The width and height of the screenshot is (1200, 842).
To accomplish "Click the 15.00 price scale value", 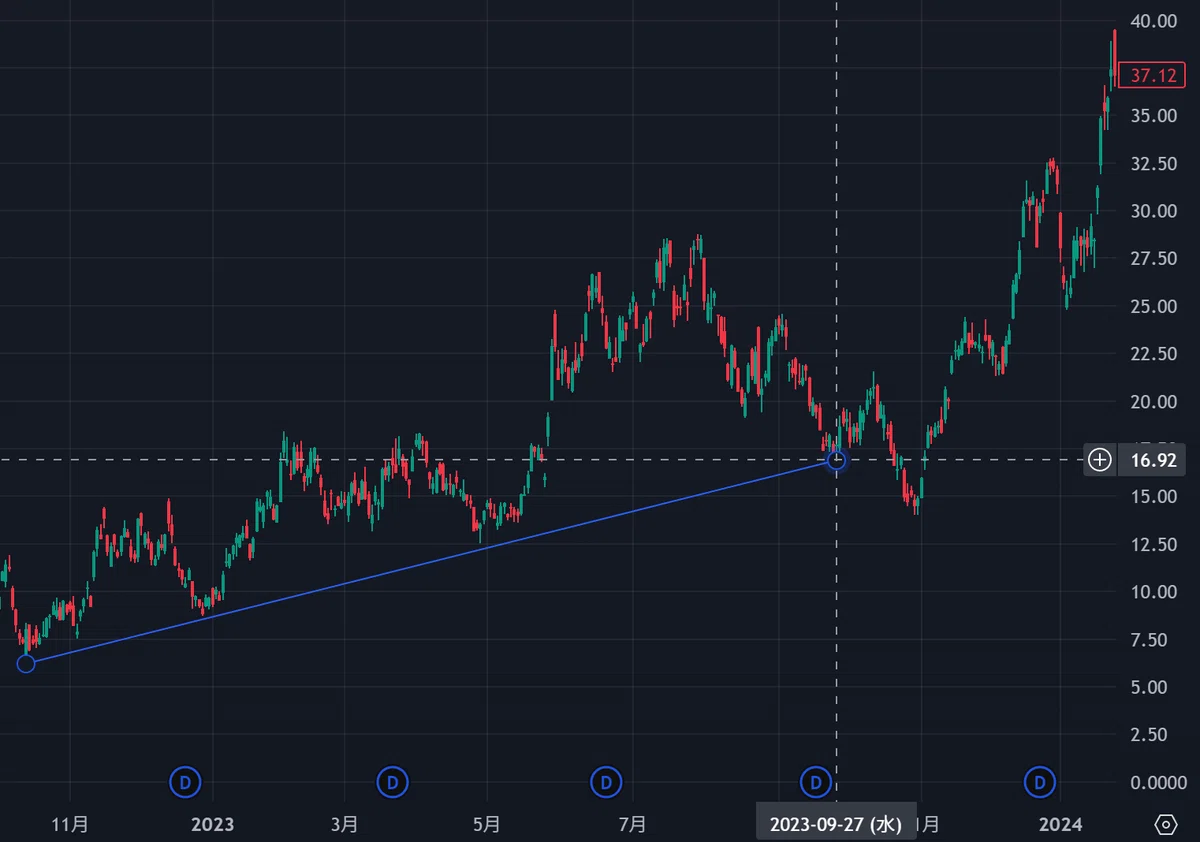I will click(1153, 497).
